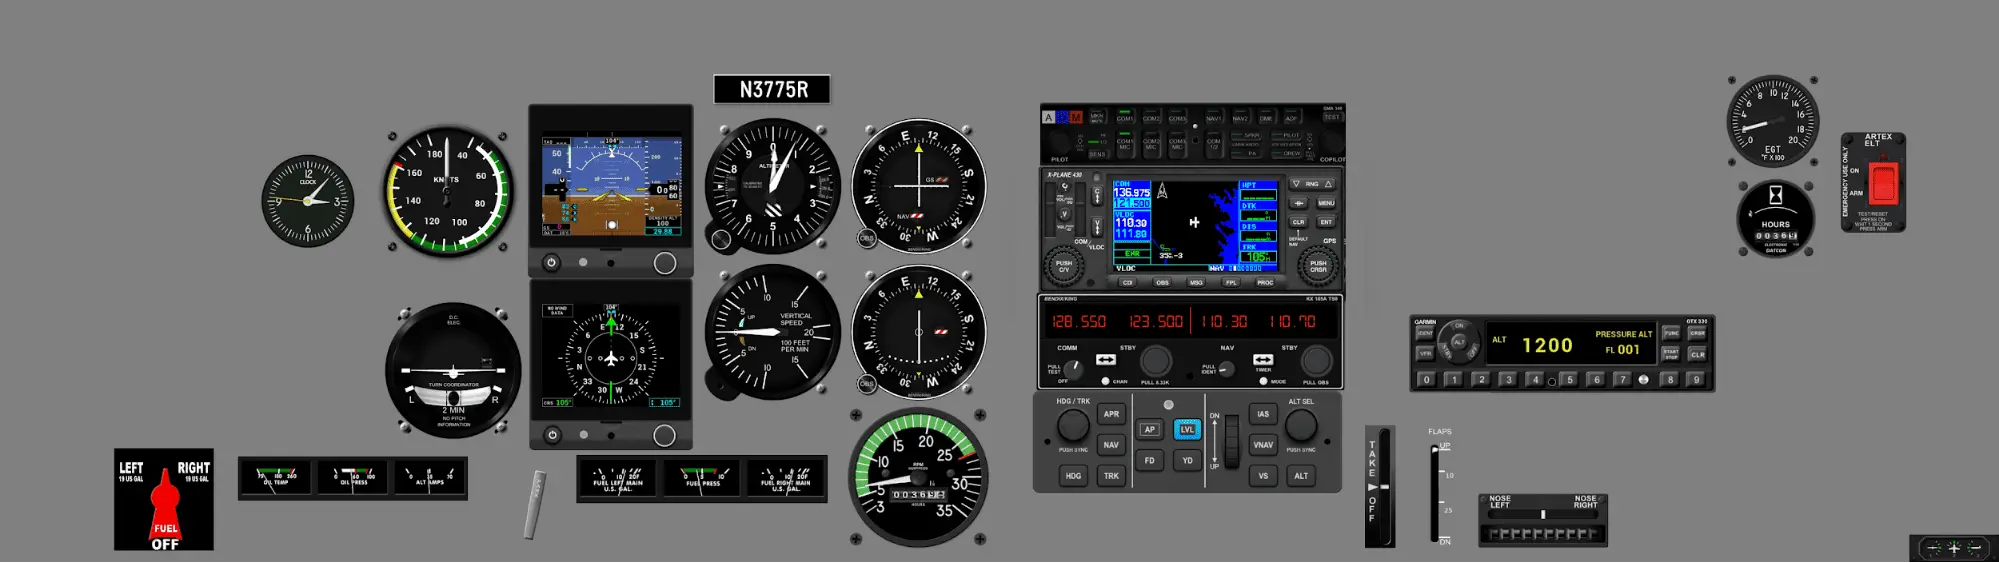Viewport: 1999px width, 563px height.
Task: Click the GPS 430 CLR key
Action: [x=1299, y=222]
